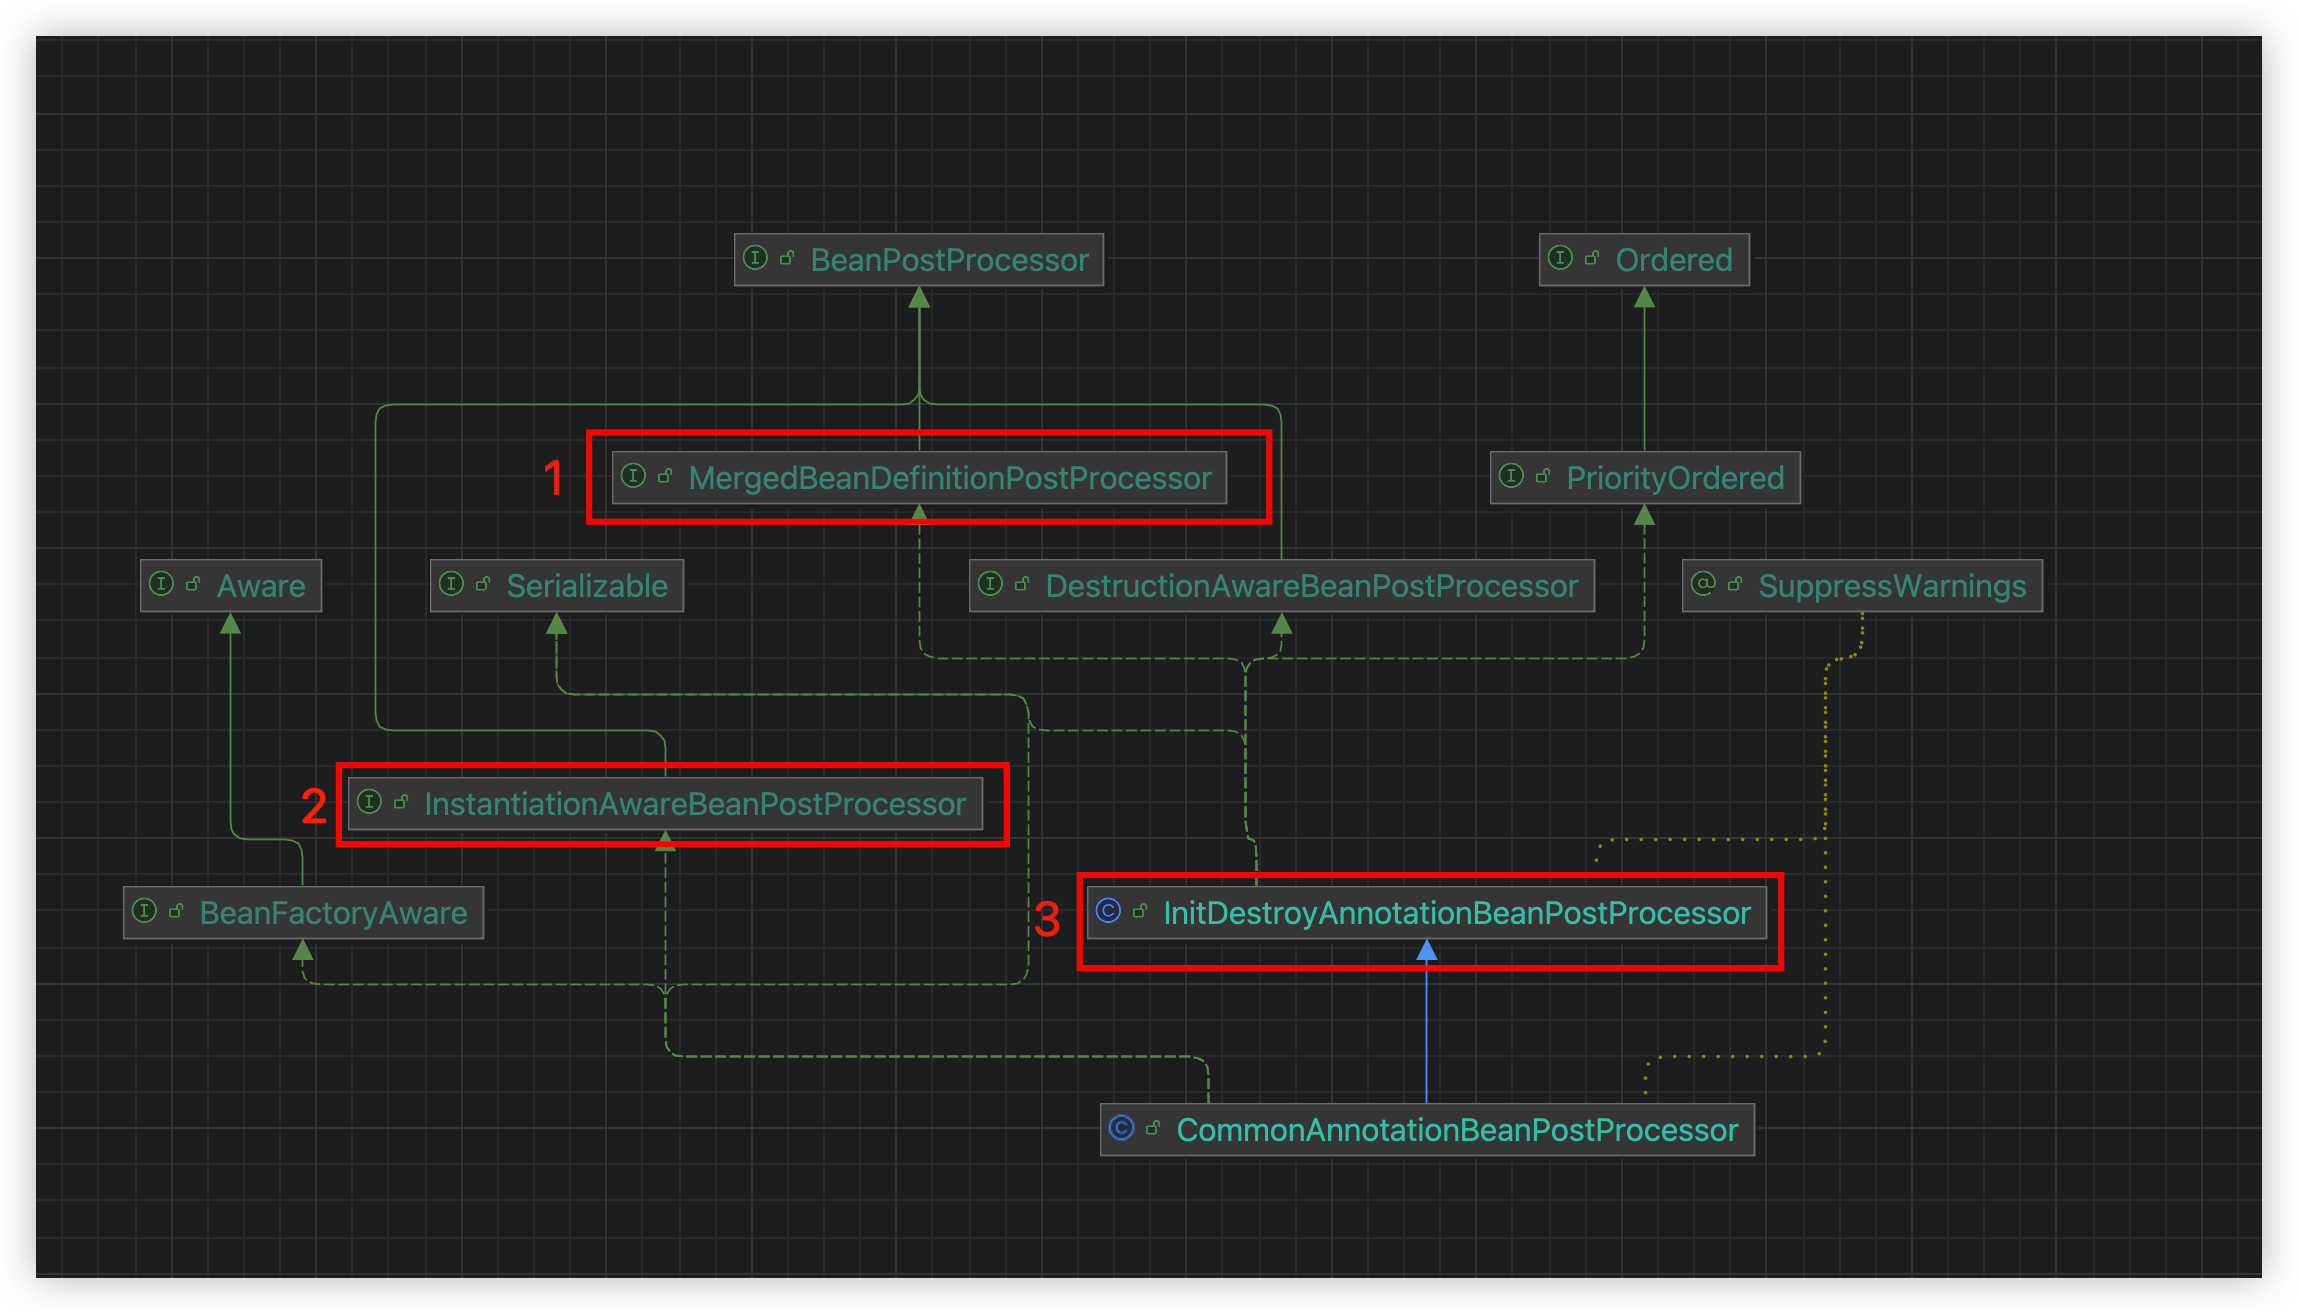The image size is (2298, 1314).
Task: Click the lock icon on DestructionAwareBeanPostProcessor
Action: tap(1022, 585)
